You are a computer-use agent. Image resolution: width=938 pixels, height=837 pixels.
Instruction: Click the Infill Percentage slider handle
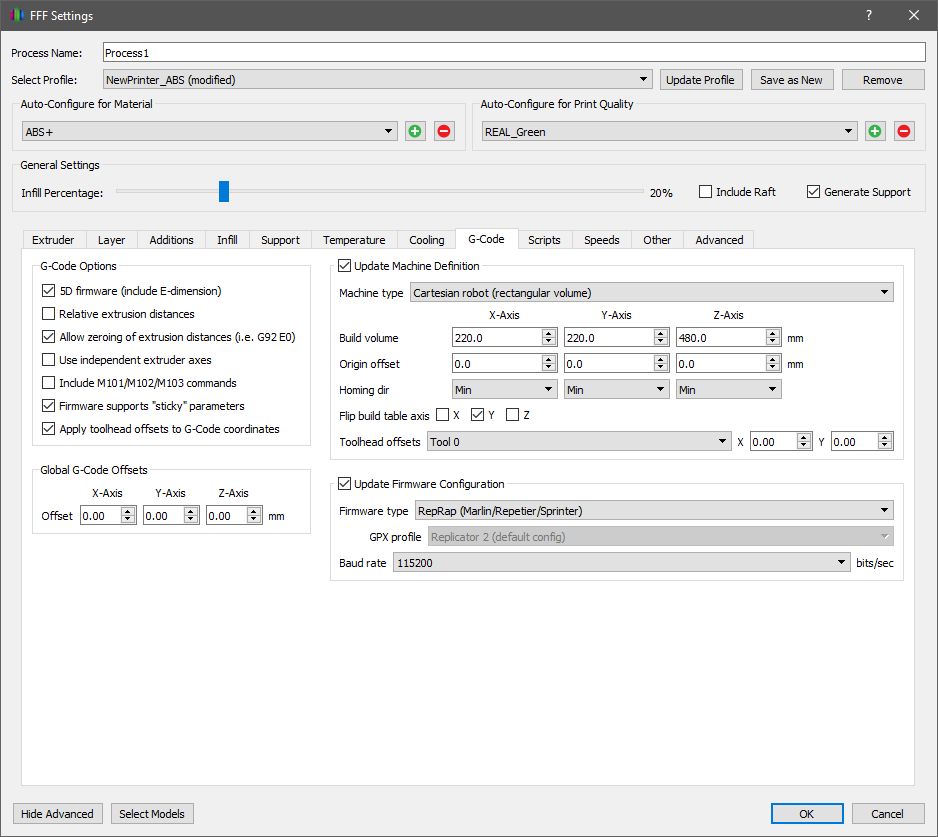pos(224,191)
